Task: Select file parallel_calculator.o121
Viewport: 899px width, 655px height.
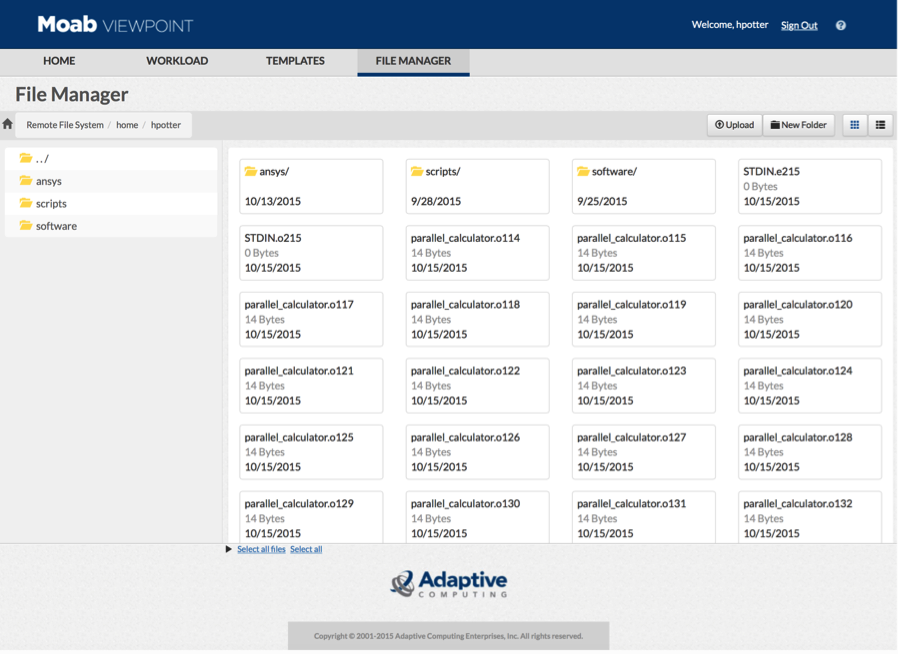Action: click(x=311, y=386)
